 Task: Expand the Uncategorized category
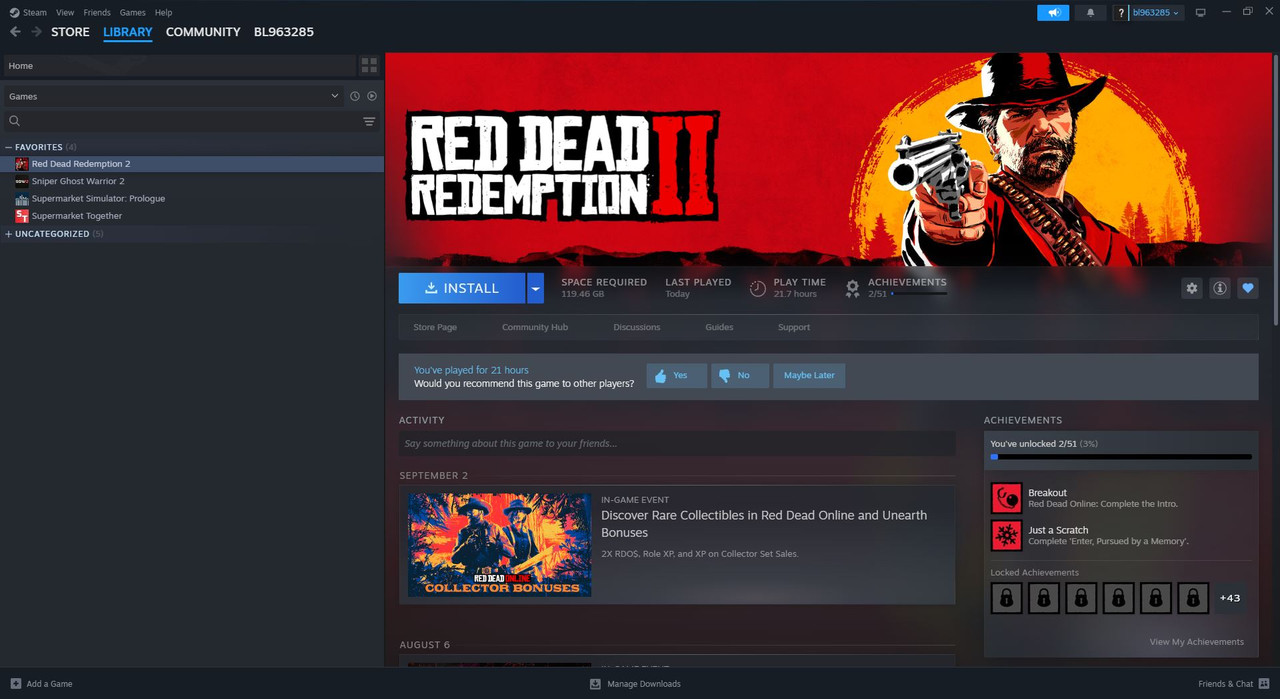tap(9, 234)
